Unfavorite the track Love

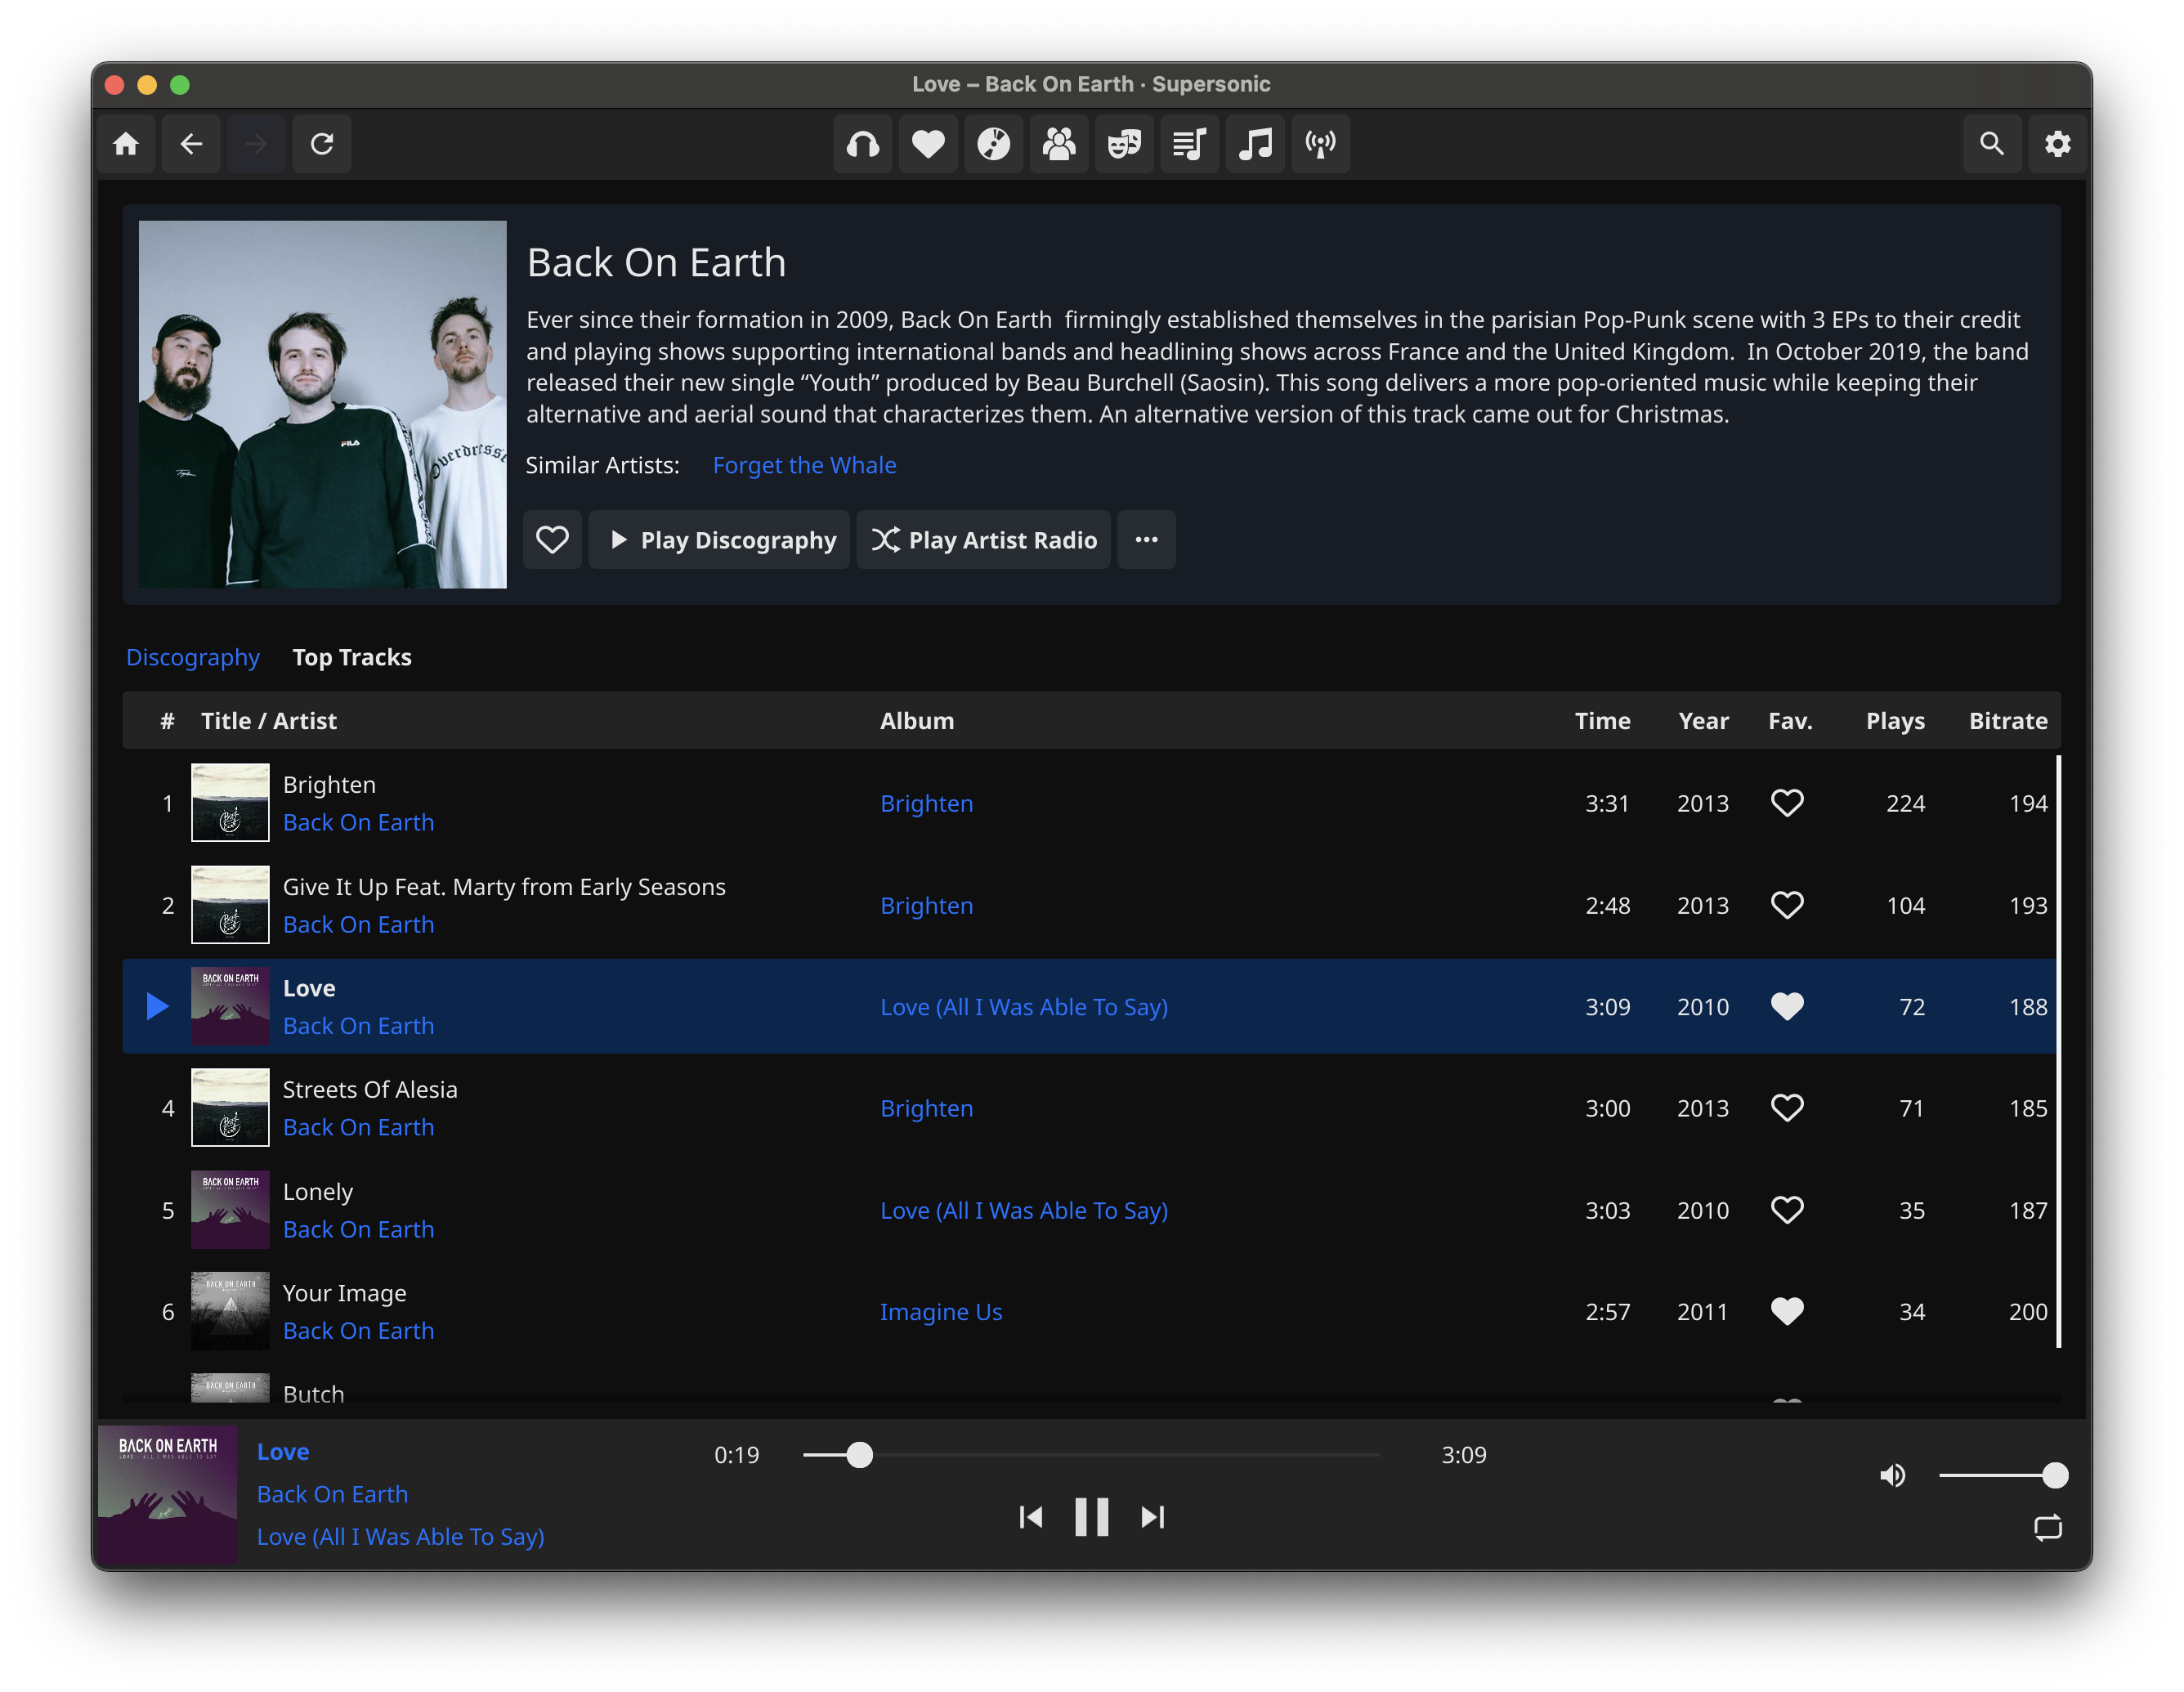1787,1006
